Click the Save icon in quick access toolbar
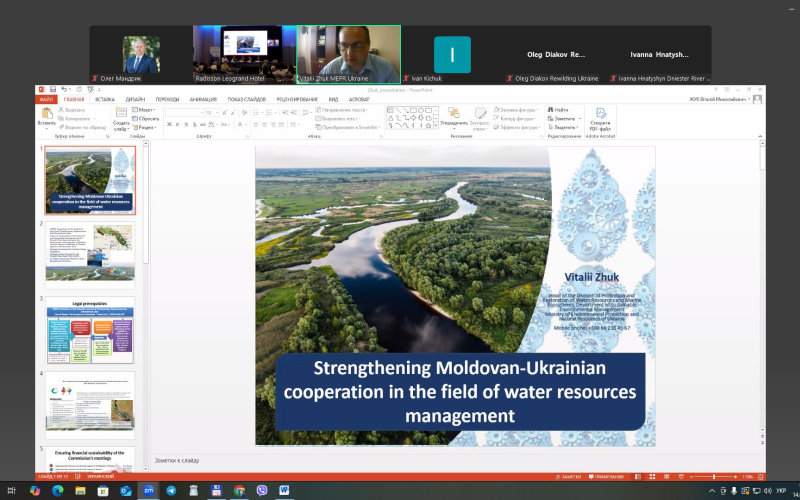The width and height of the screenshot is (800, 500). click(53, 89)
